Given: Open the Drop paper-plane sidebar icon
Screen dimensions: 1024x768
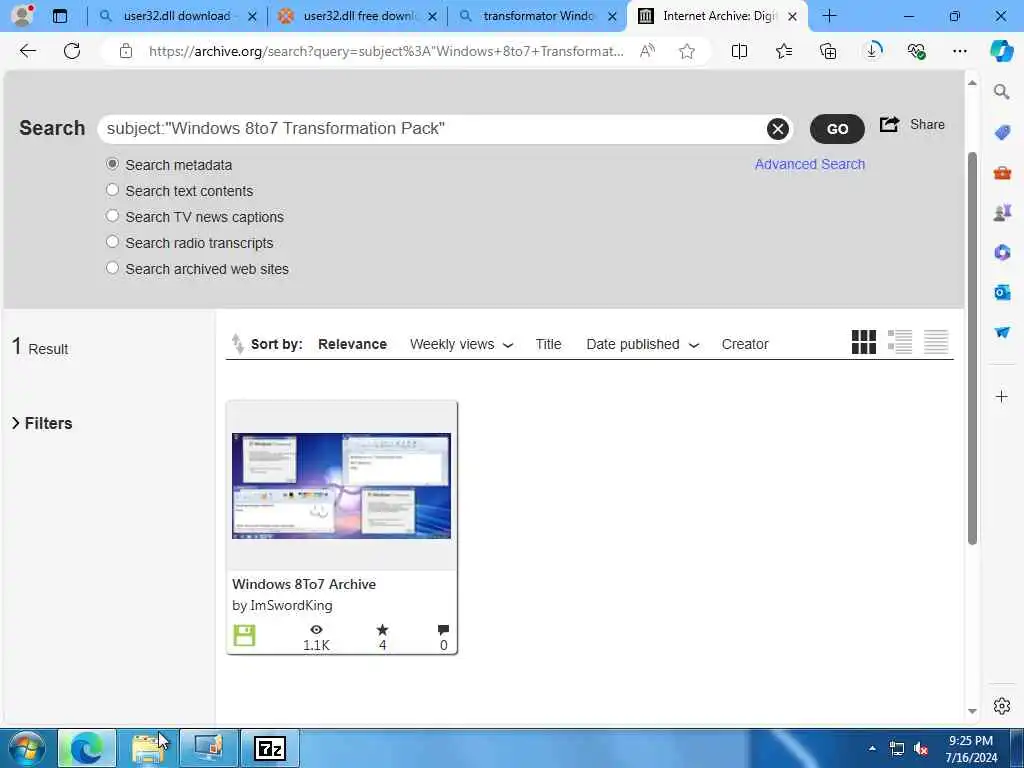Looking at the screenshot, I should (1002, 332).
